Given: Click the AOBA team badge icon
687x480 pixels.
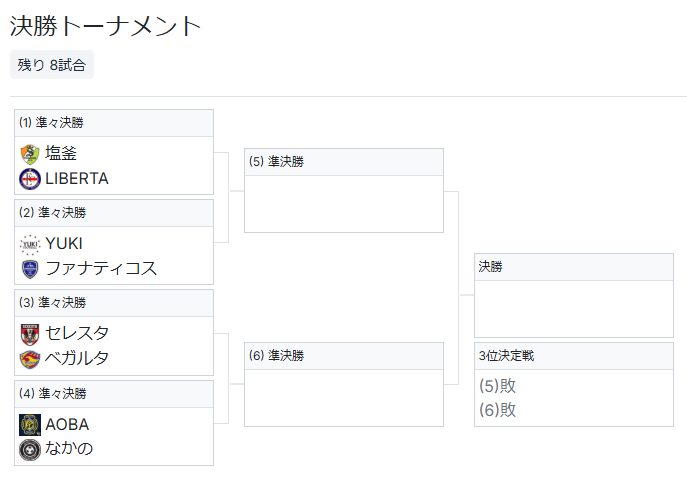Looking at the screenshot, I should pos(29,424).
